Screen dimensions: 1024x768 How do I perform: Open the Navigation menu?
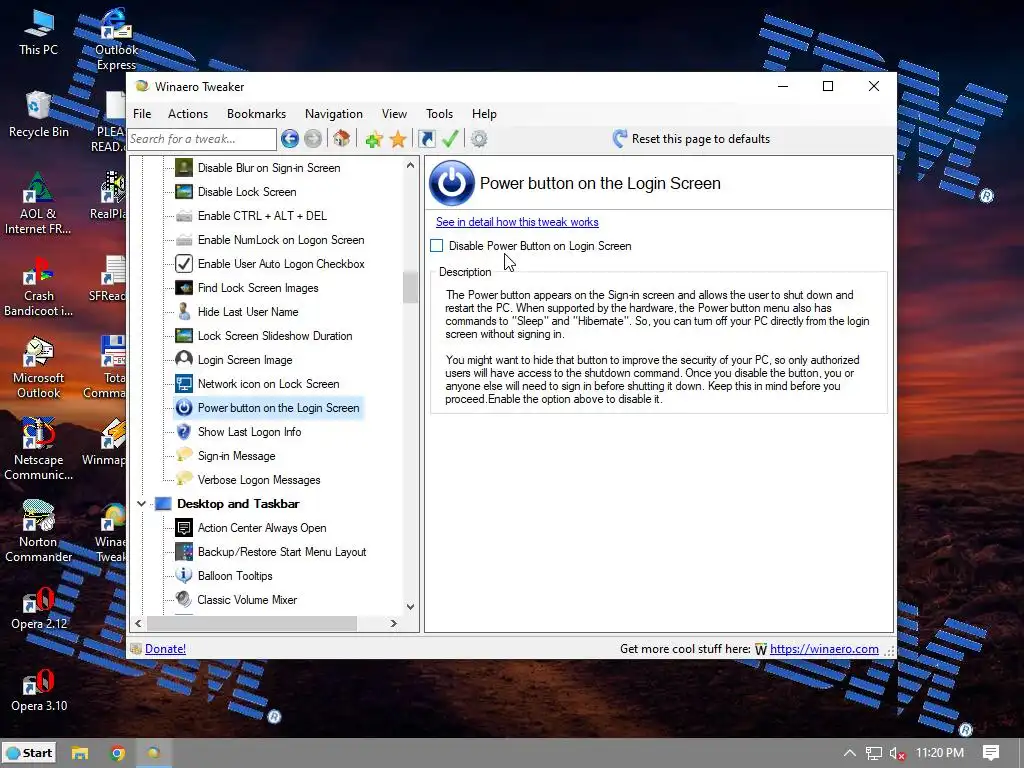pyautogui.click(x=334, y=114)
